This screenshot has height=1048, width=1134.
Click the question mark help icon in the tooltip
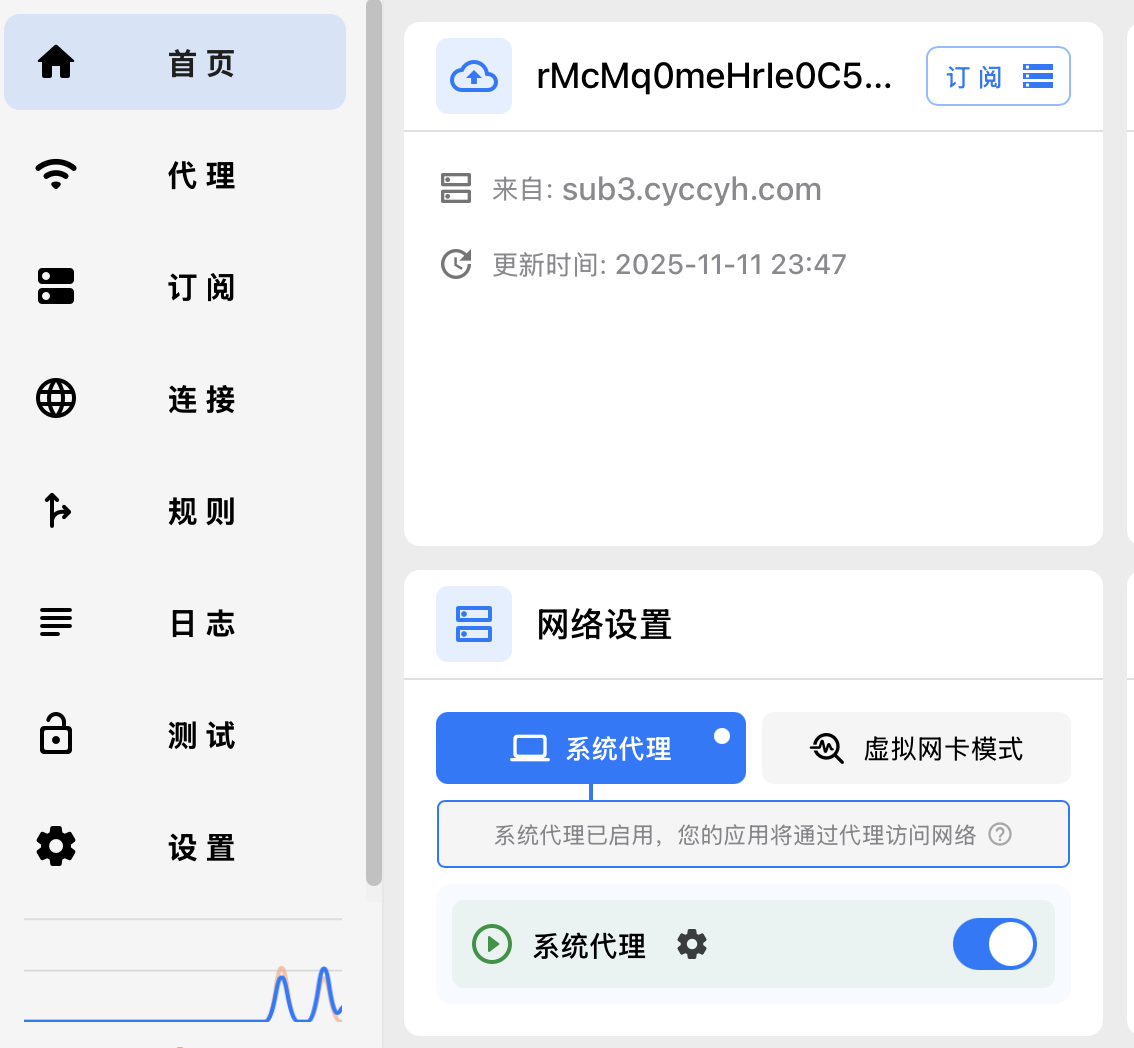click(x=1000, y=833)
